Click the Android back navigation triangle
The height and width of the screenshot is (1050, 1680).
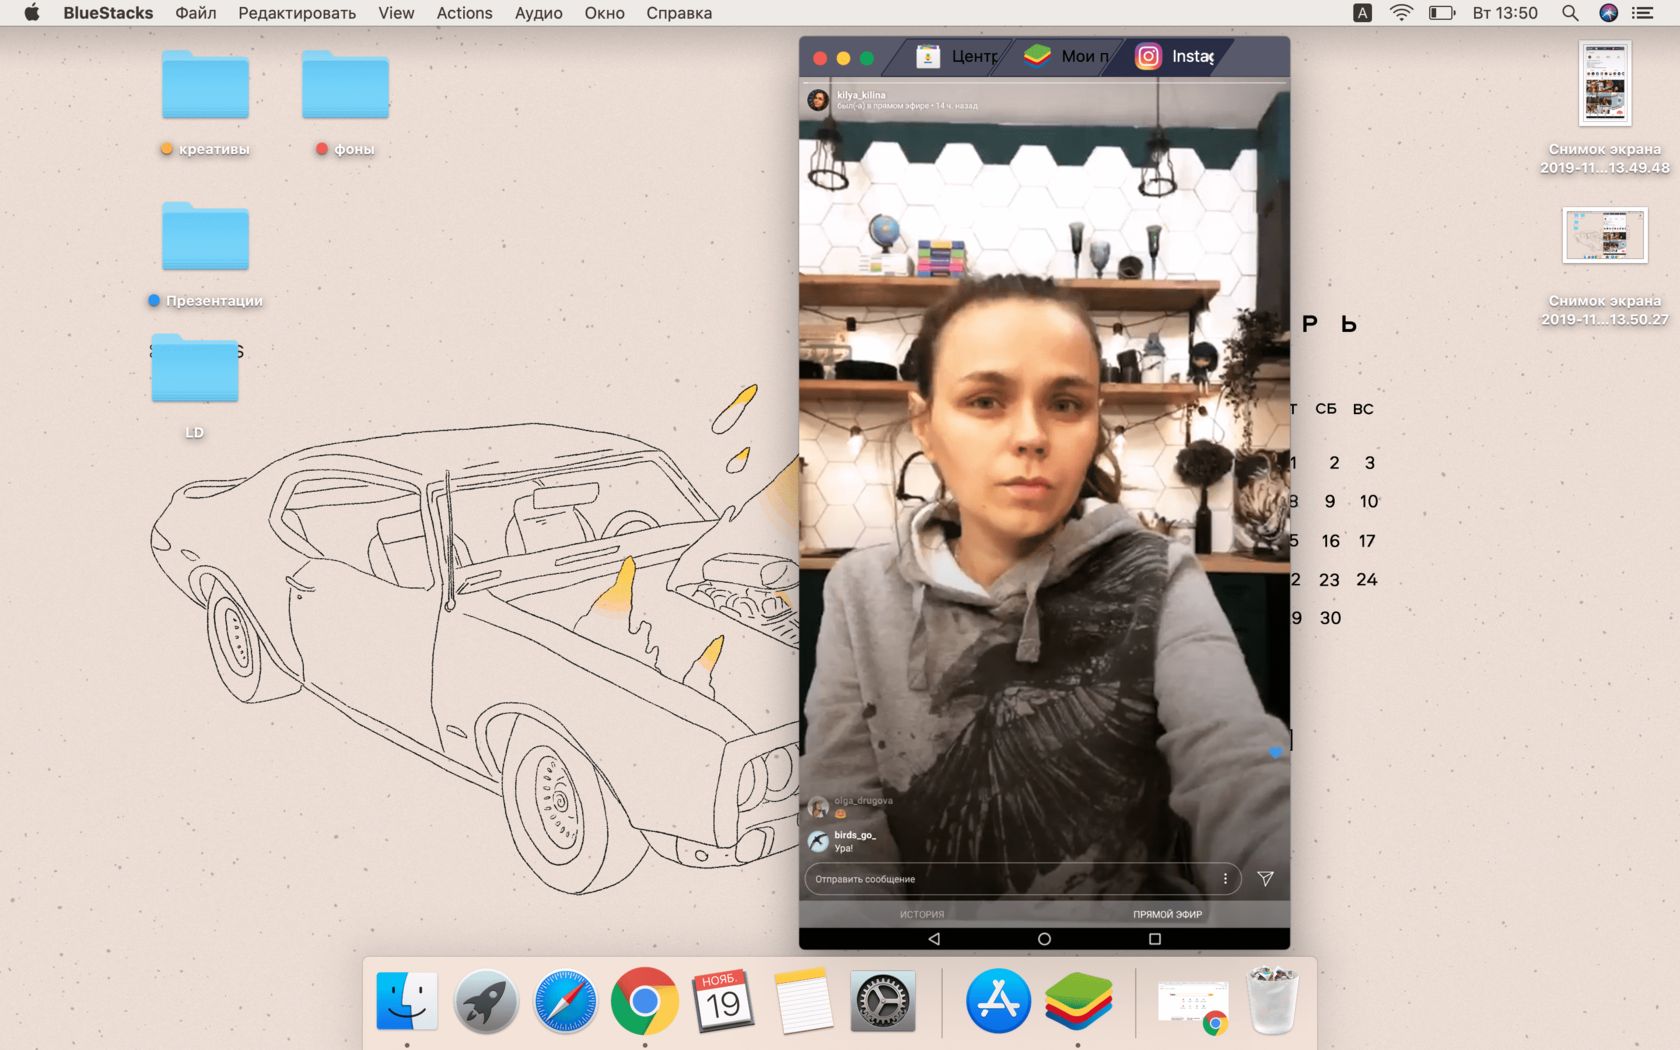[934, 939]
